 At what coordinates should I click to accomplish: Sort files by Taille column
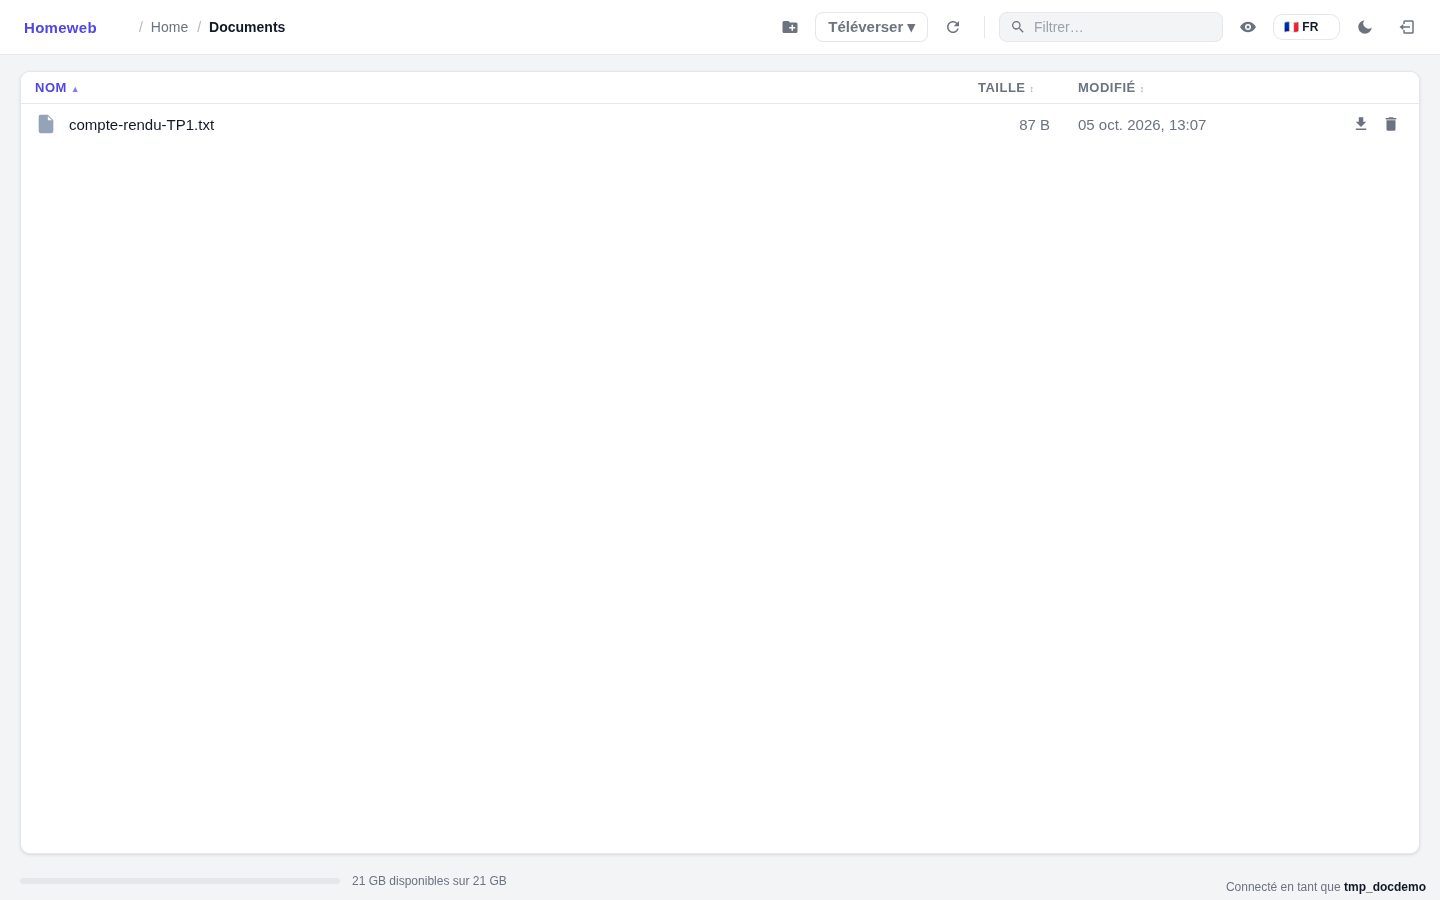(1006, 88)
